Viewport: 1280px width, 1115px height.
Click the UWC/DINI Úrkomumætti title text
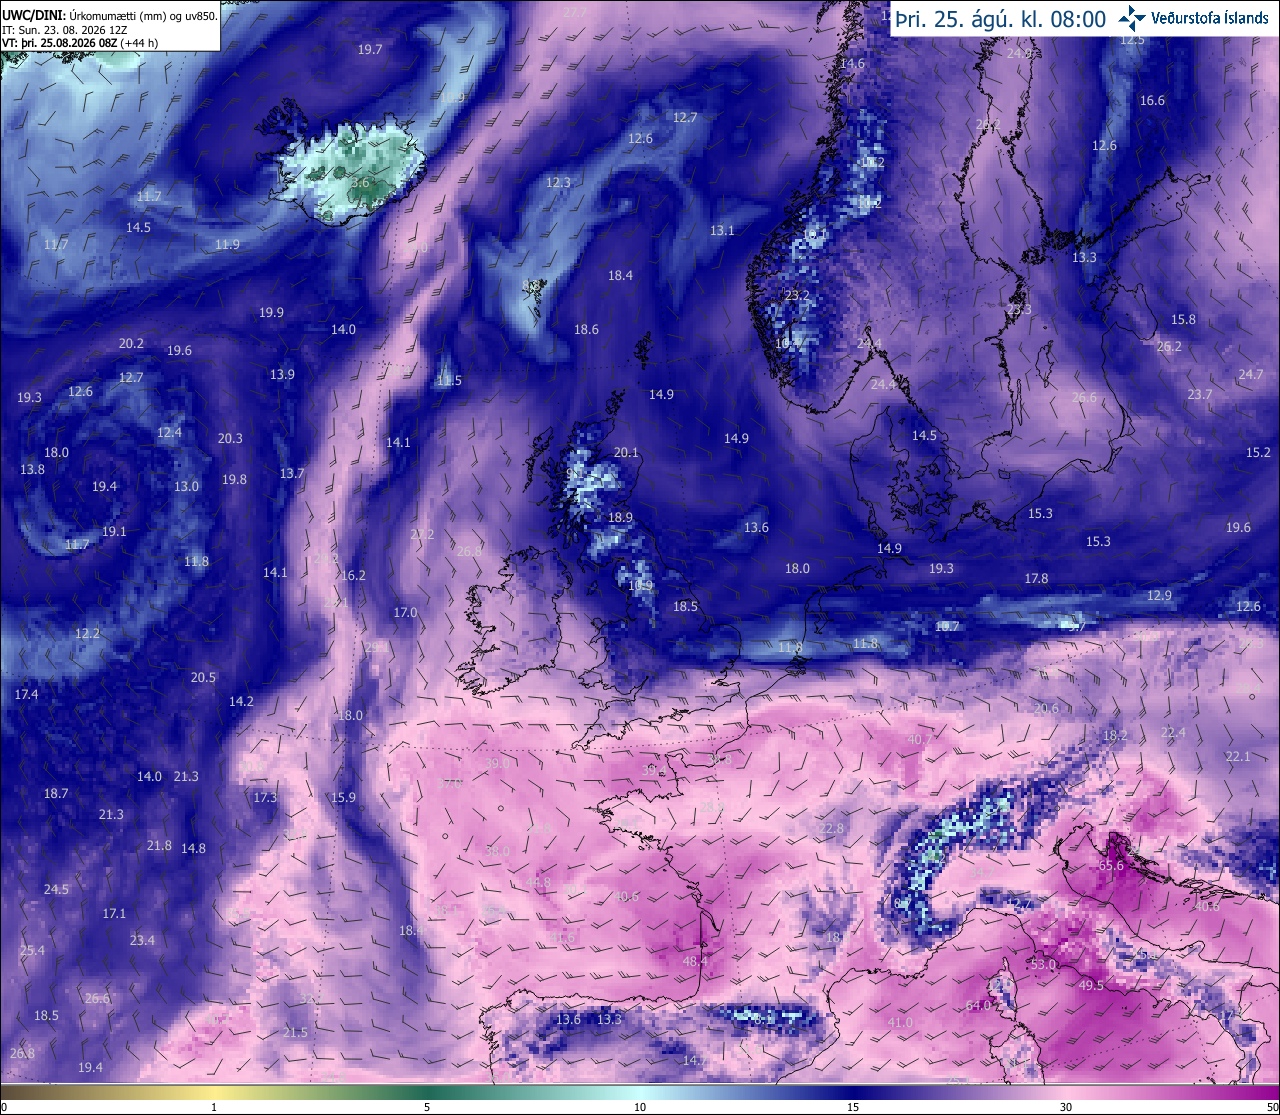click(110, 16)
